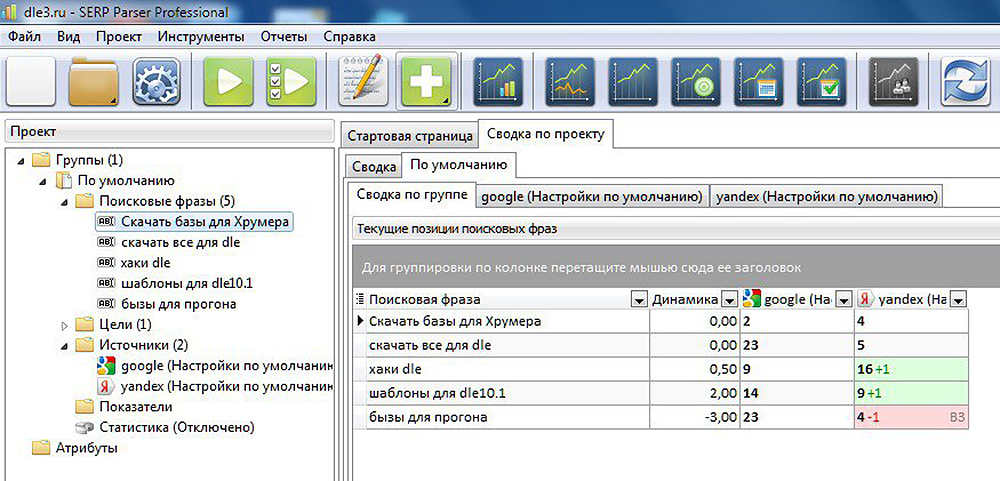Open the google column filter dropdown
This screenshot has height=481, width=1000.
tap(844, 299)
